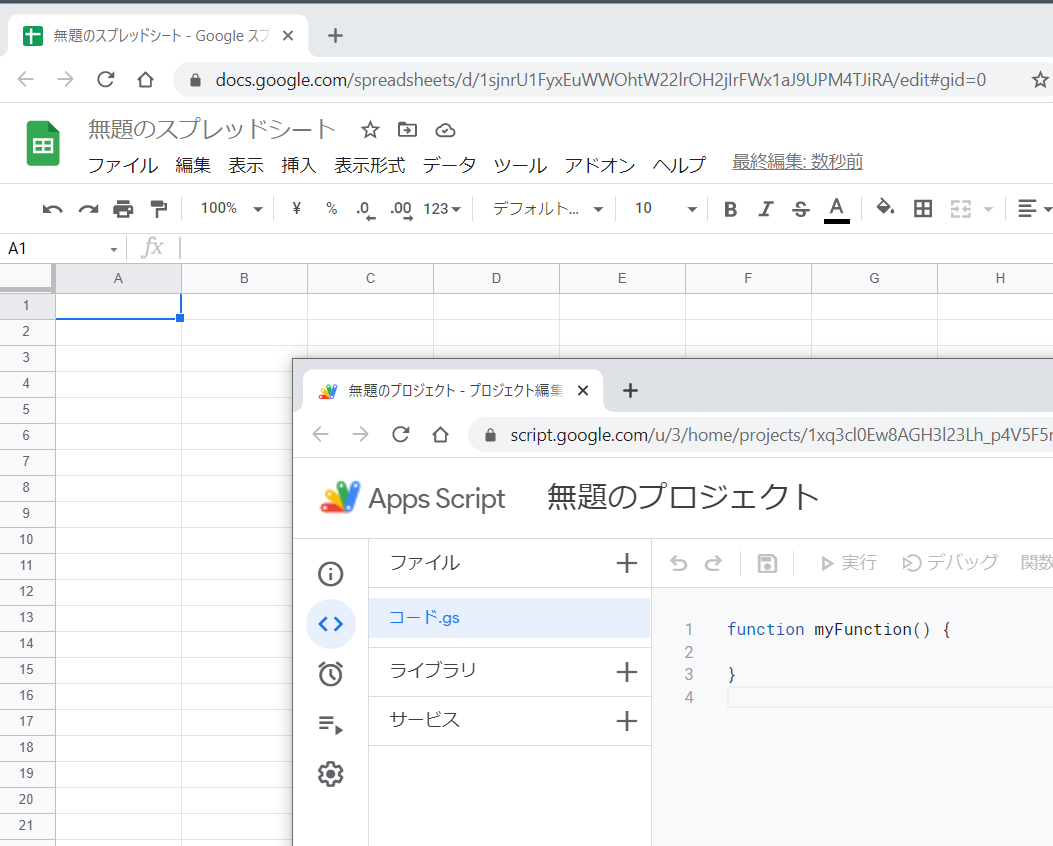Open the アドオン menu

[600, 165]
